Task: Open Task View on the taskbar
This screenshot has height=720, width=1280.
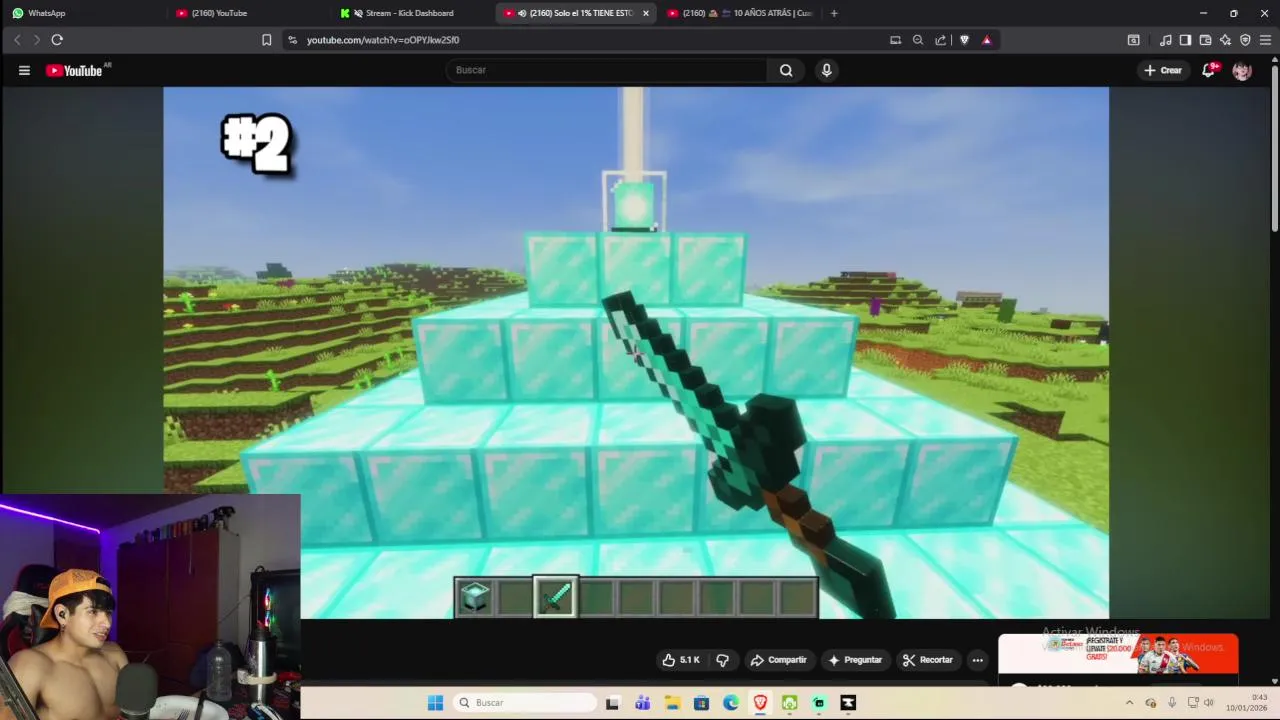Action: (x=612, y=703)
